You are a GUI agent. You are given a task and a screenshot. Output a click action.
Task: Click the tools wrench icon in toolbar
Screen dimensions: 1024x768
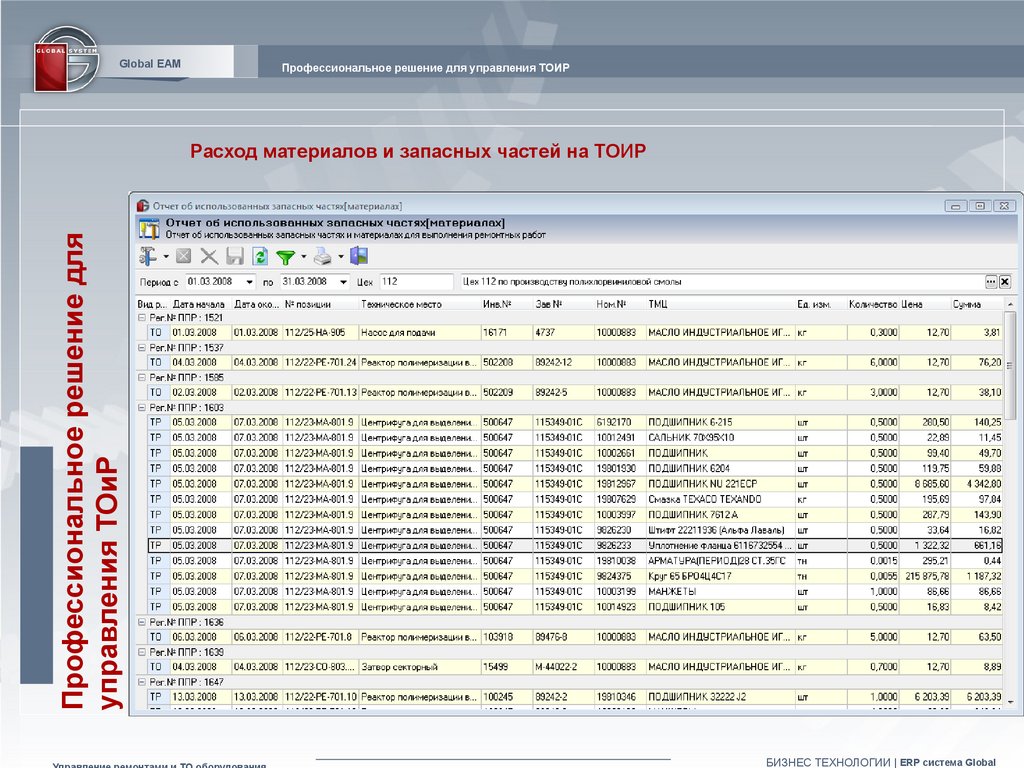click(148, 256)
